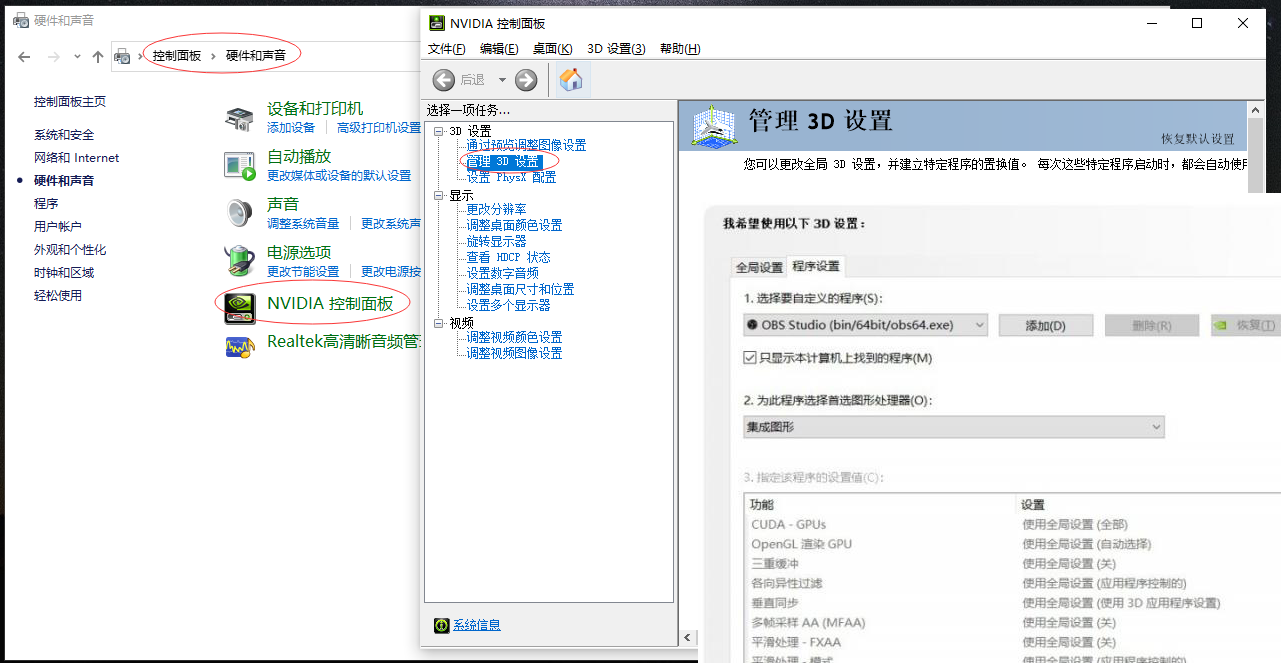Select 调整桌面尺寸和位置 tree item
This screenshot has height=663, width=1281.
(520, 290)
